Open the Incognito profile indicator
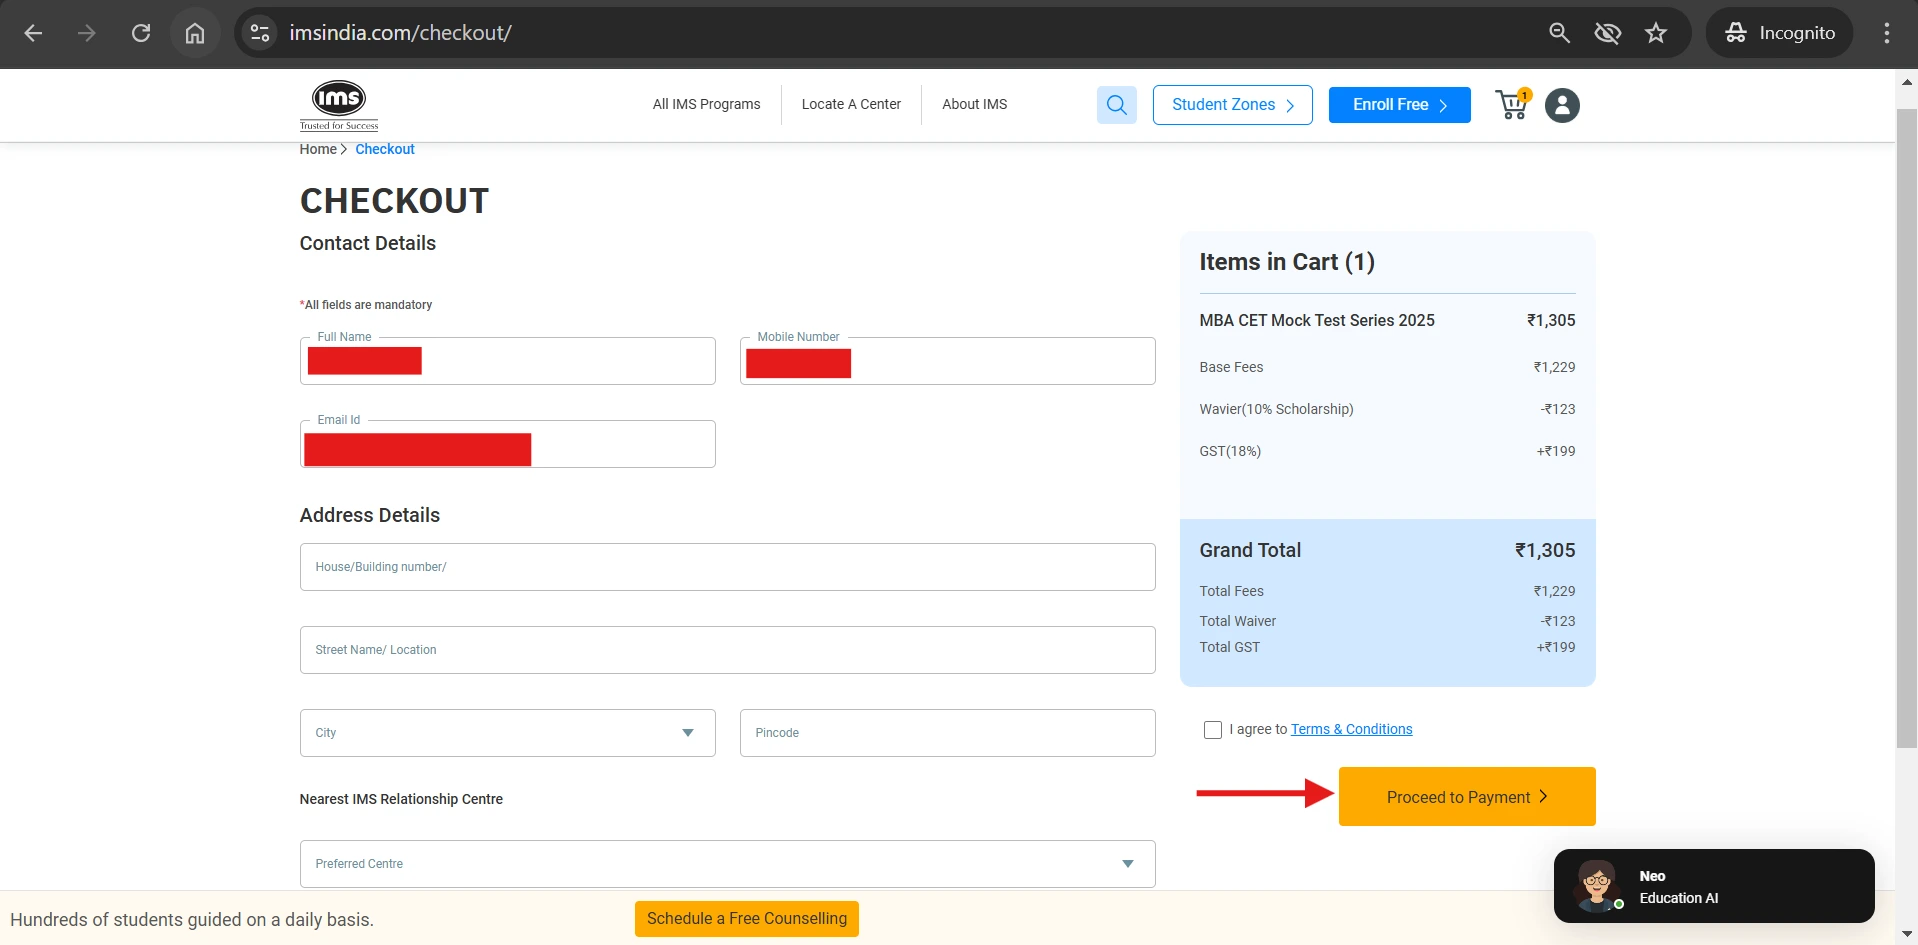 (1780, 33)
